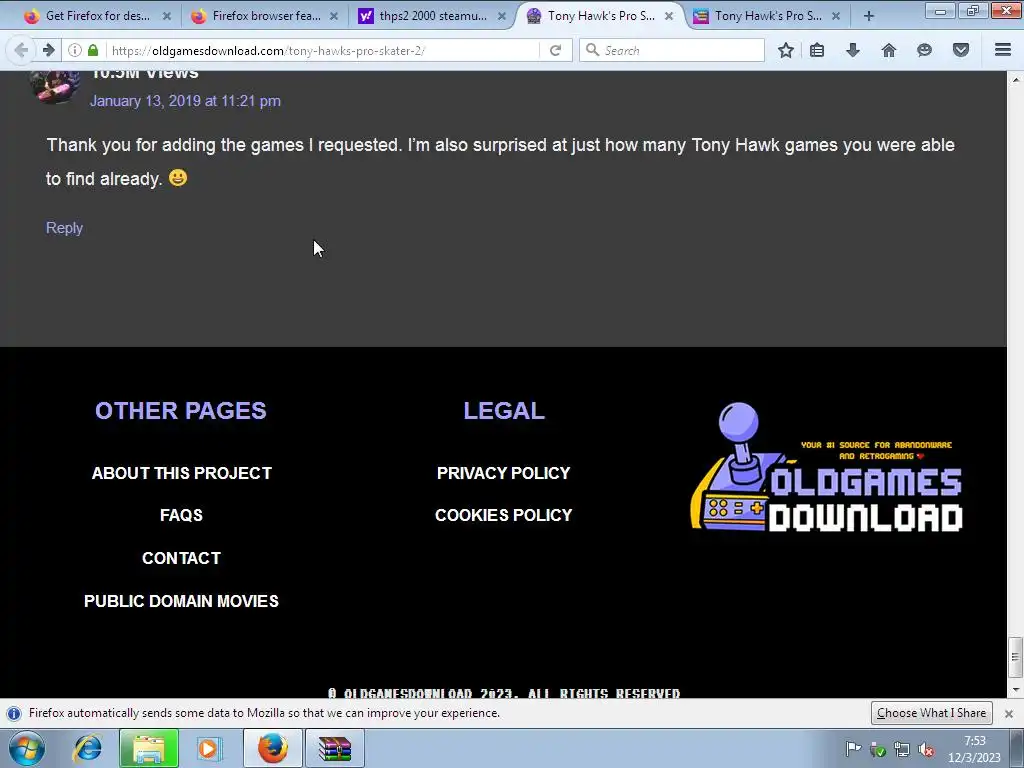Bookmark this page with the star icon
This screenshot has width=1024, height=768.
click(786, 50)
